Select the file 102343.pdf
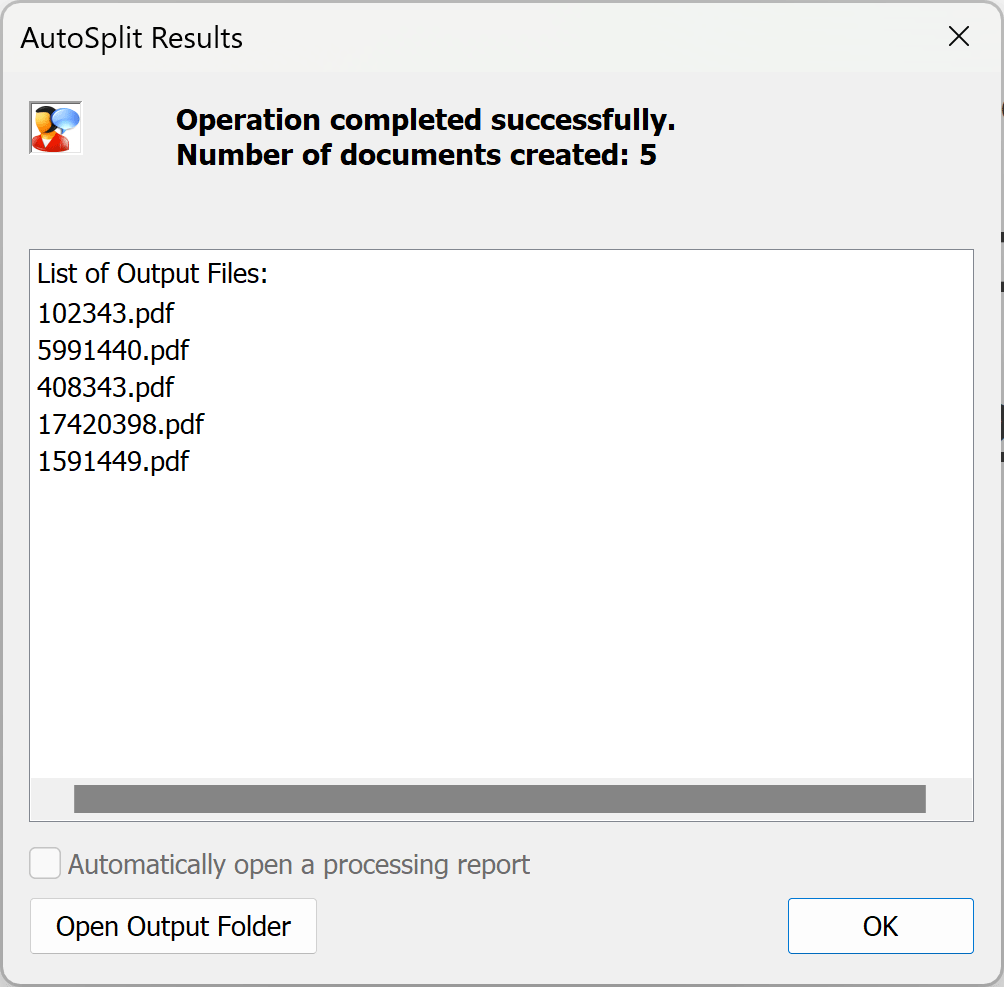Screen dimensions: 1004x987 (x=105, y=313)
